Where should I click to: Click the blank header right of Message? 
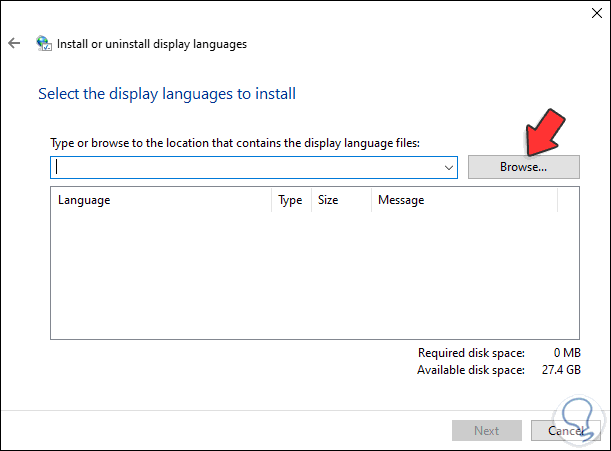568,200
